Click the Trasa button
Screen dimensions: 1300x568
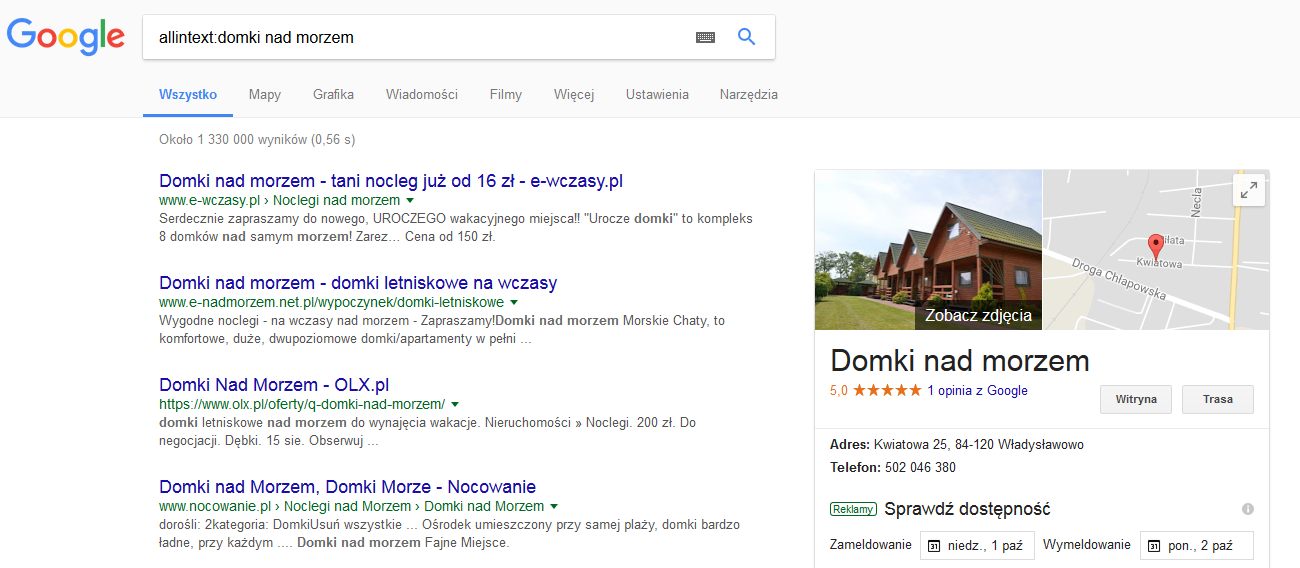tap(1218, 399)
